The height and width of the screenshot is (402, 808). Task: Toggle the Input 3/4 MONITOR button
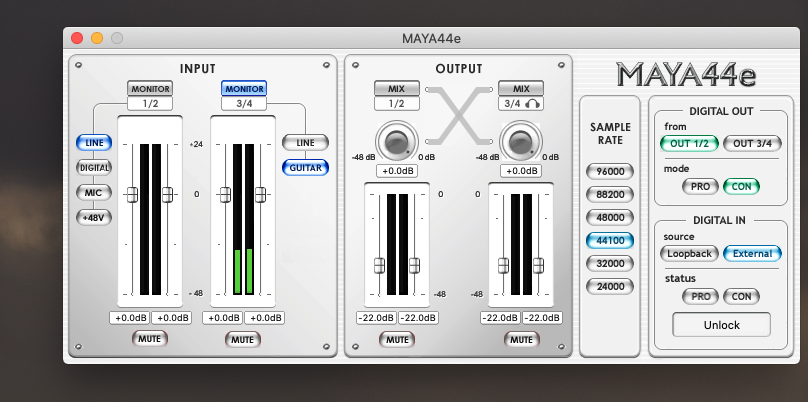pyautogui.click(x=244, y=89)
